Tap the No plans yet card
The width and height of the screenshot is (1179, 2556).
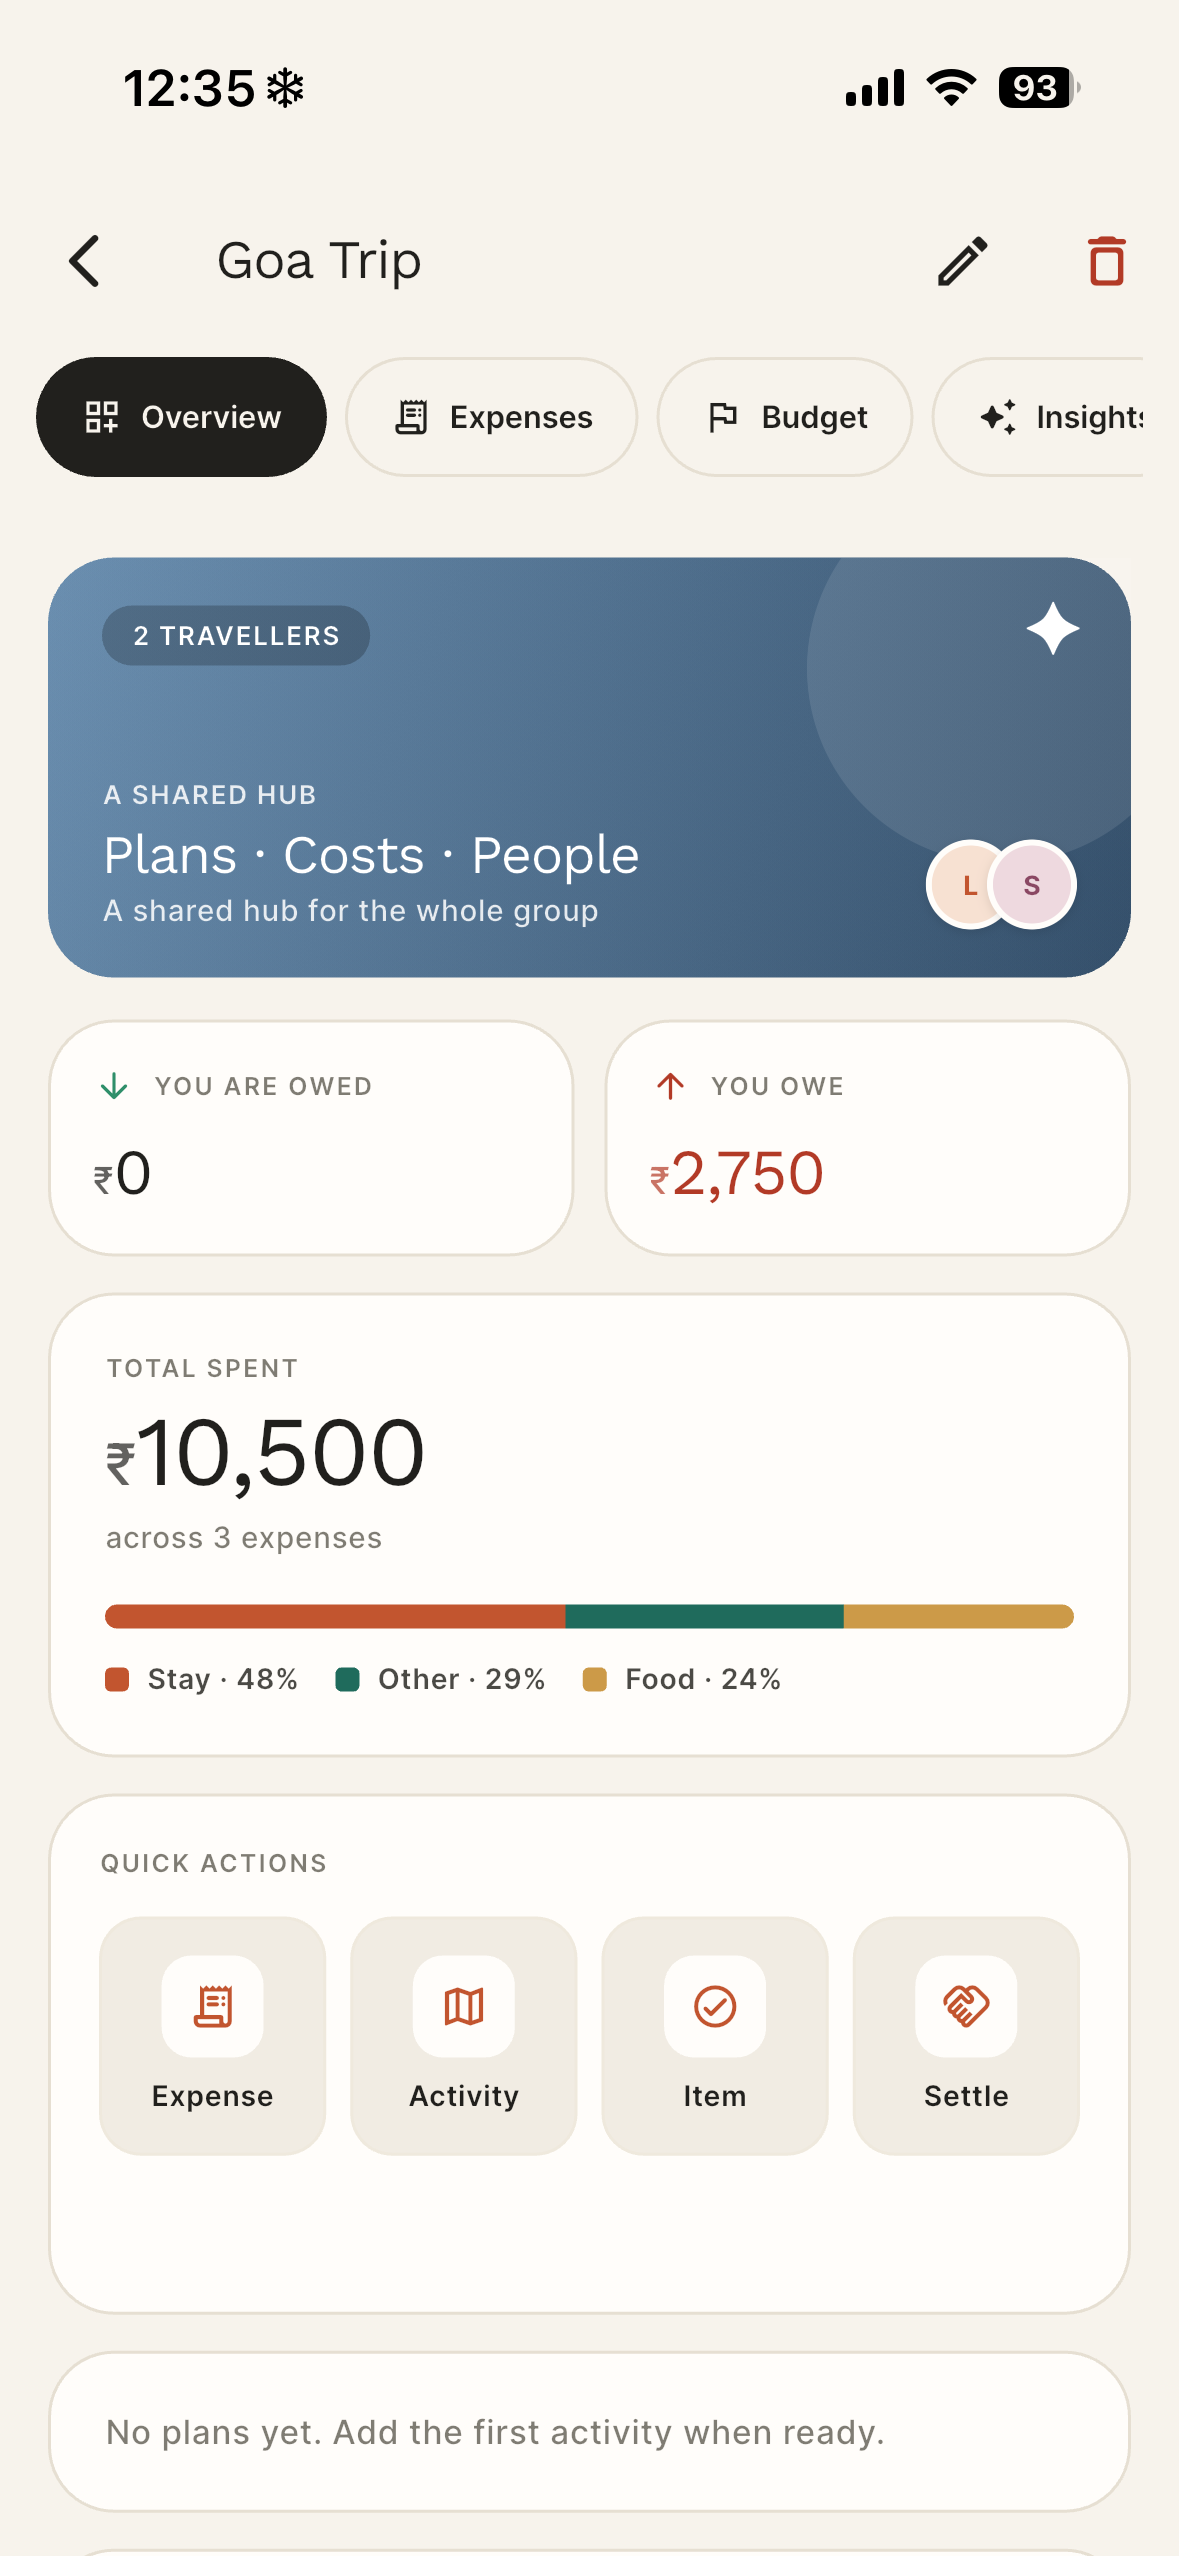tap(589, 2432)
